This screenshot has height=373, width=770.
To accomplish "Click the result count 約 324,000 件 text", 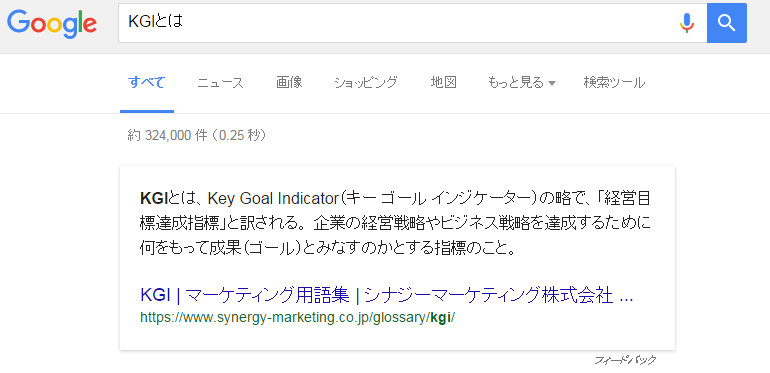I will coord(197,135).
